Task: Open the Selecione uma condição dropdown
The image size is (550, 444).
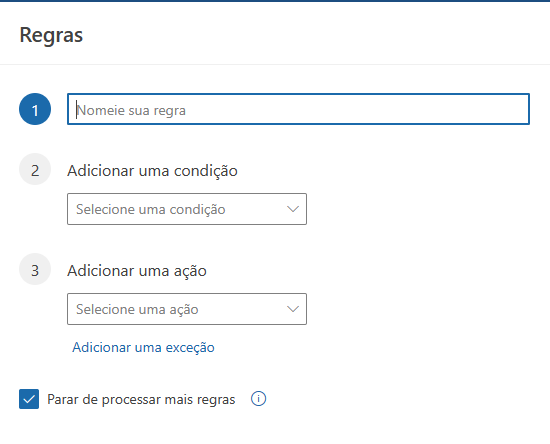Action: pyautogui.click(x=187, y=209)
